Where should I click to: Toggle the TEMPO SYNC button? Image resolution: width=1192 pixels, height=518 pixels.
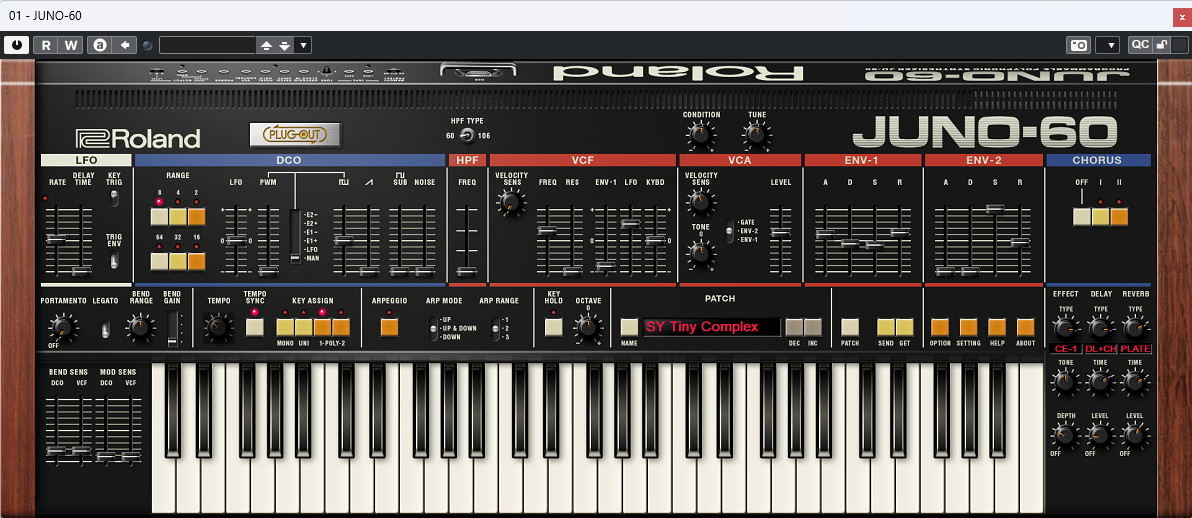[x=255, y=327]
